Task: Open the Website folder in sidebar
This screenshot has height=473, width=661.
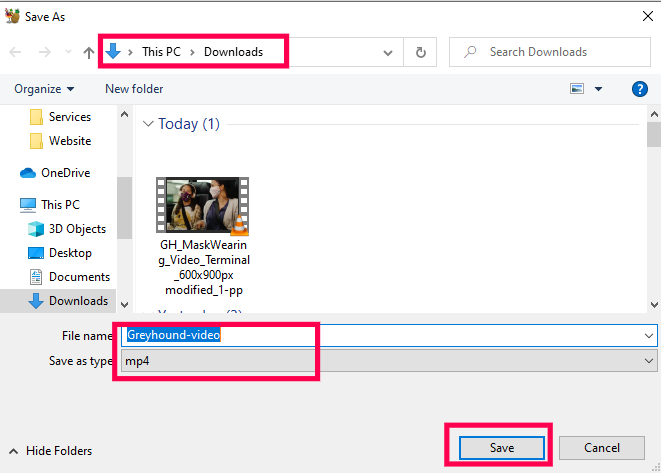Action: point(70,141)
